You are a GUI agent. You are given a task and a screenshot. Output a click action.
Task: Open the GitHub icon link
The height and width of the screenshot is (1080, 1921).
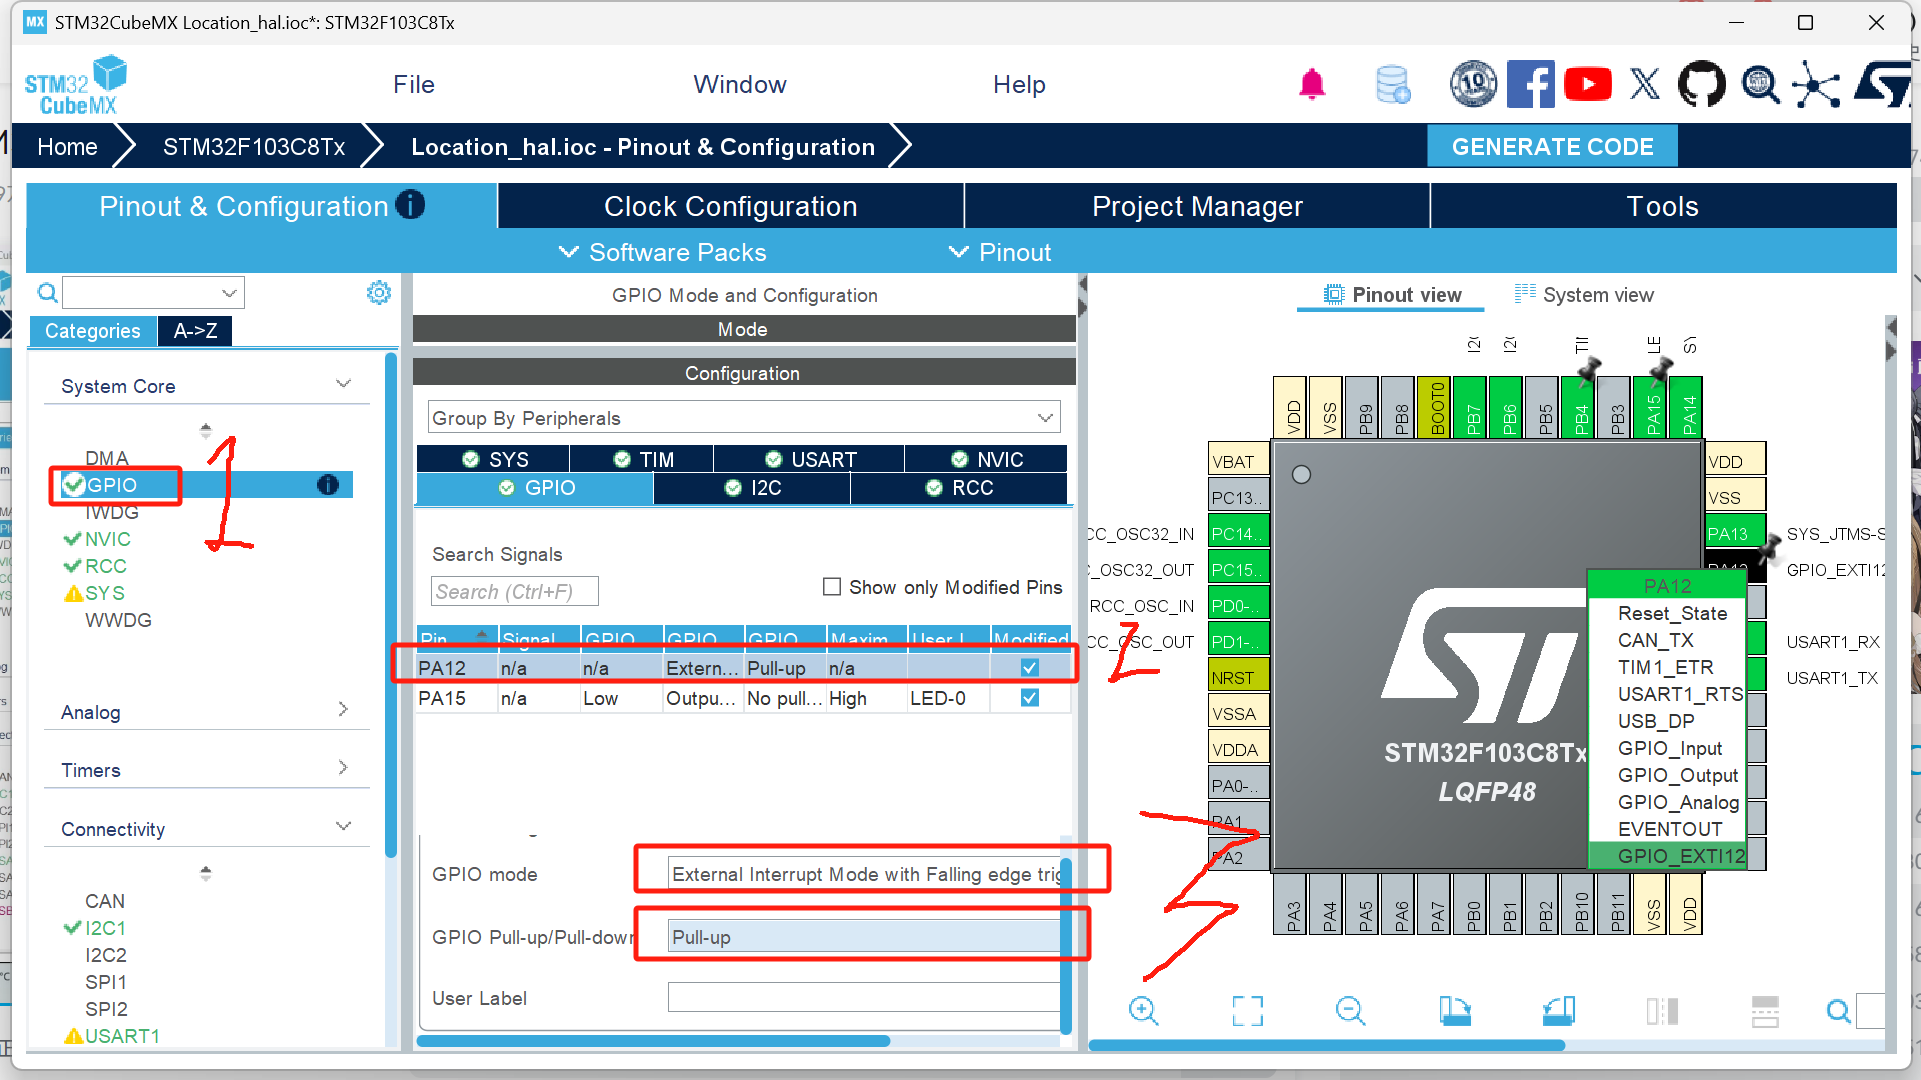click(1701, 85)
